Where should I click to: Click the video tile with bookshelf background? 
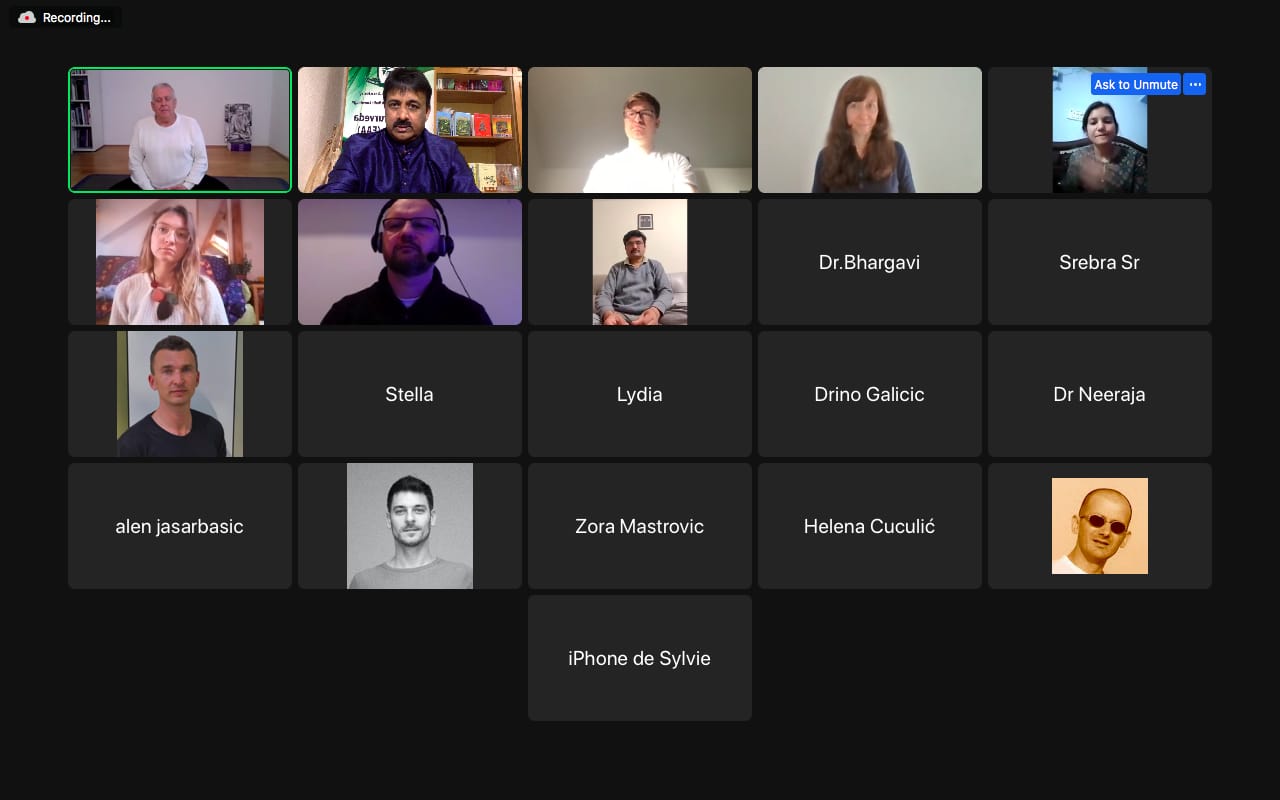pyautogui.click(x=410, y=130)
